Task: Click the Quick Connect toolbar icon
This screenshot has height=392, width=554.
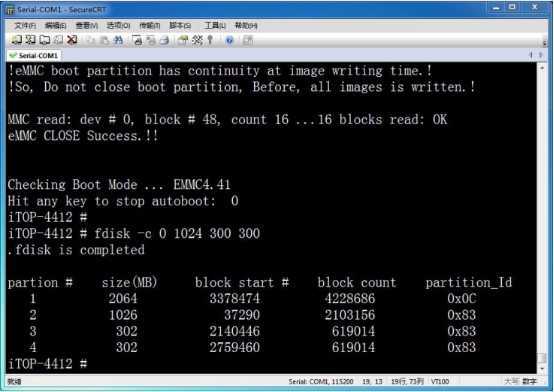Action: [30, 40]
